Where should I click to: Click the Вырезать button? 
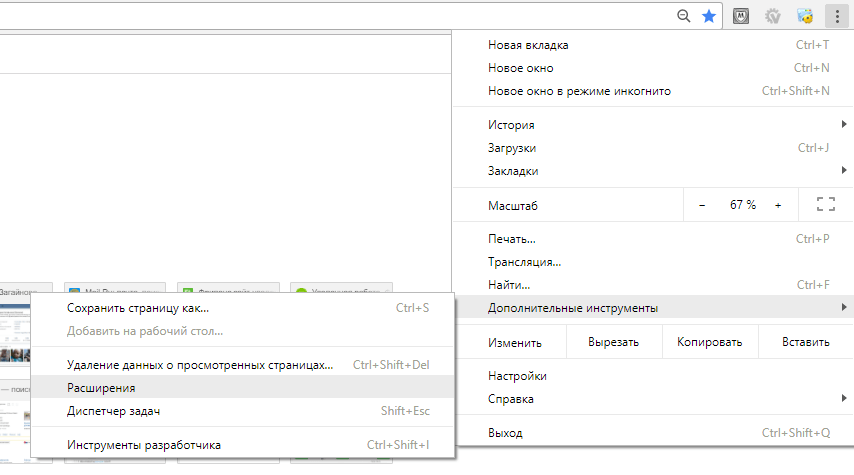[x=613, y=342]
